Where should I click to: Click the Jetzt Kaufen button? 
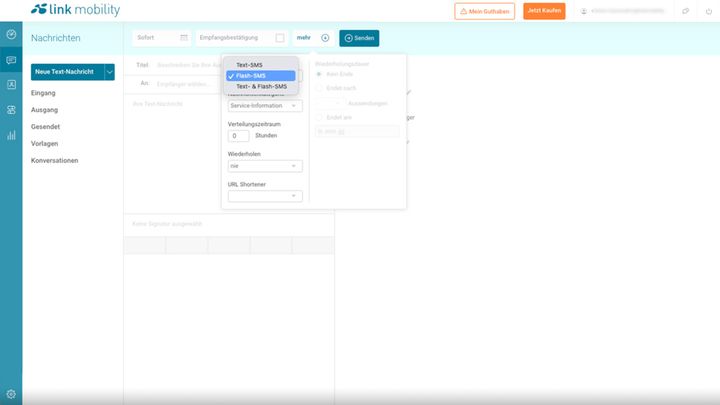tap(544, 11)
